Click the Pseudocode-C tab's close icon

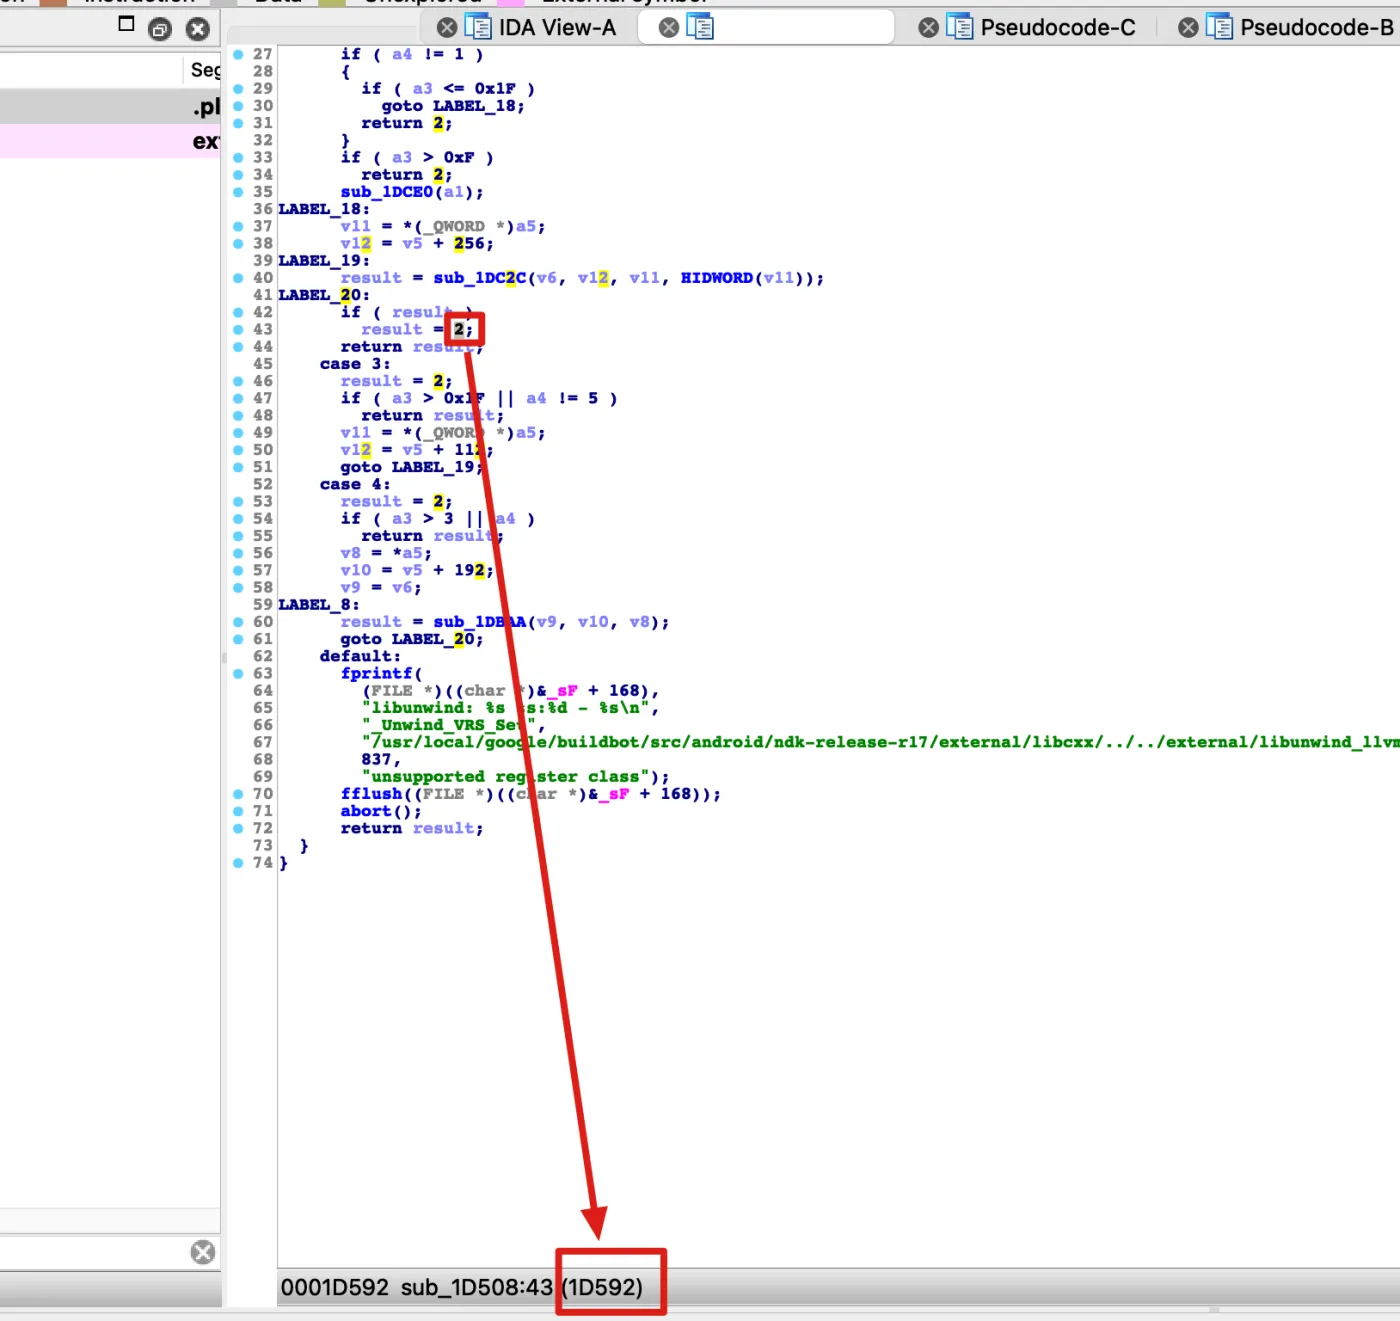pos(929,28)
